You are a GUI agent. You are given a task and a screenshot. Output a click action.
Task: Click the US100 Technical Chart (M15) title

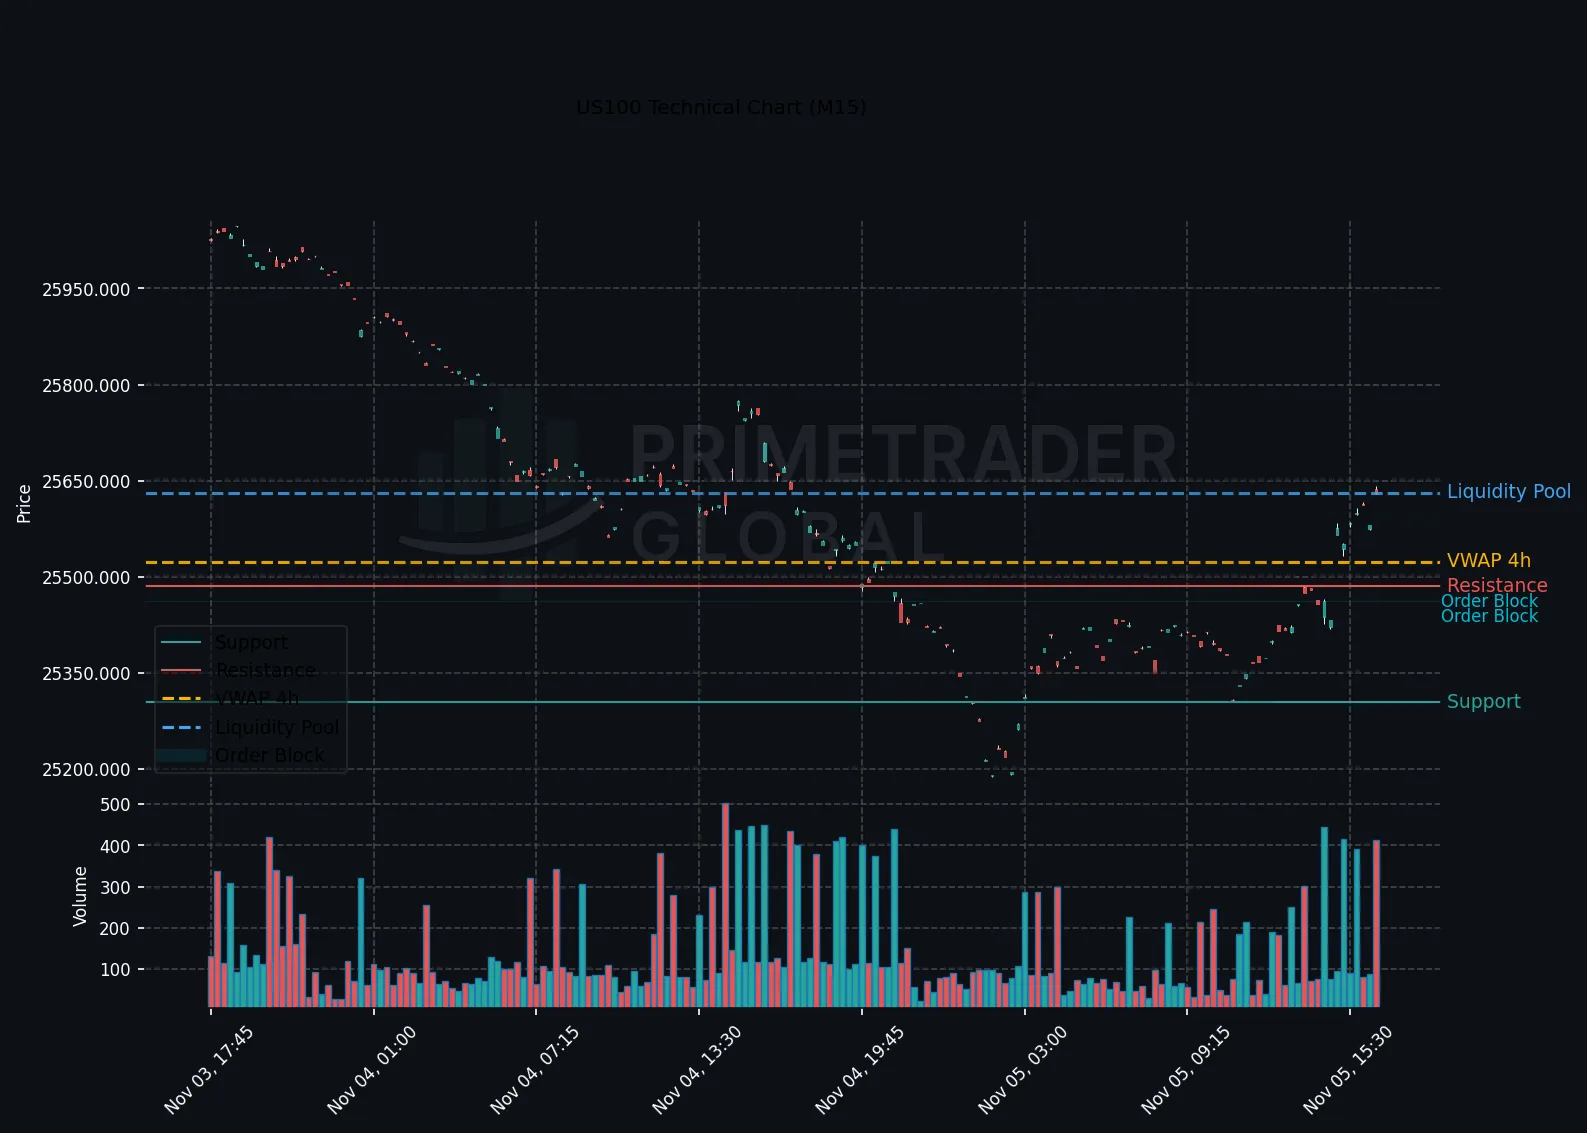point(721,107)
